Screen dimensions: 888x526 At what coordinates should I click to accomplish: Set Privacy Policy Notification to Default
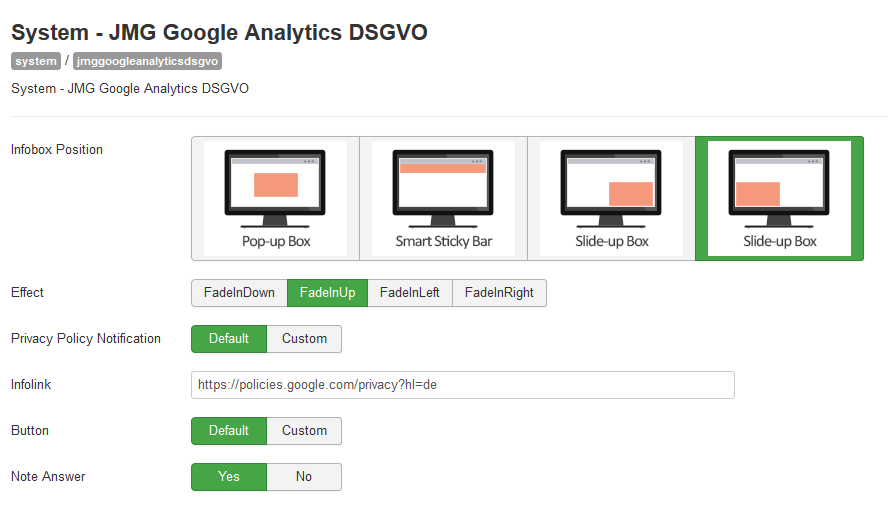coord(229,339)
